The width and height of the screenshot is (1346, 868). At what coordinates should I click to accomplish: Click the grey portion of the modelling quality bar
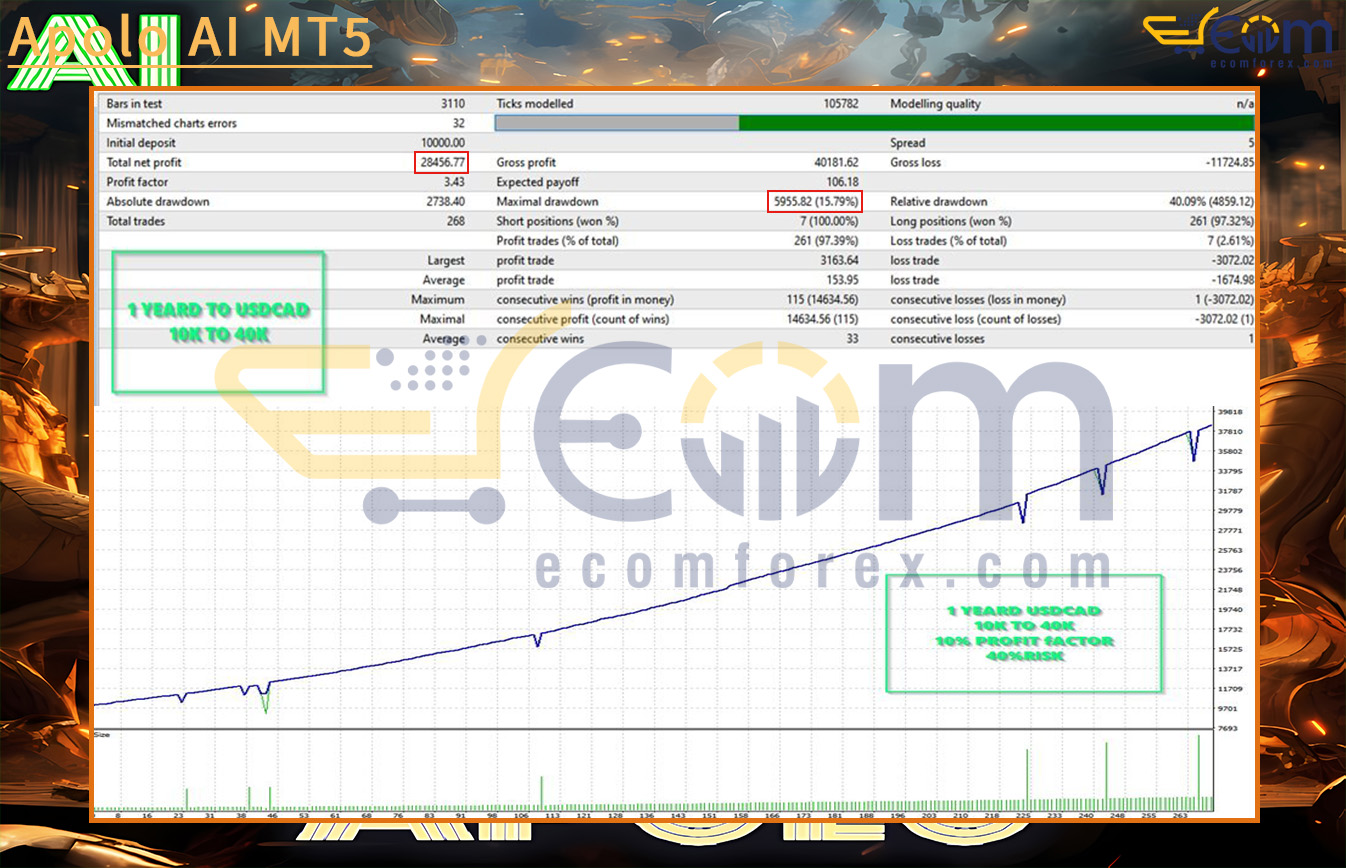(616, 123)
